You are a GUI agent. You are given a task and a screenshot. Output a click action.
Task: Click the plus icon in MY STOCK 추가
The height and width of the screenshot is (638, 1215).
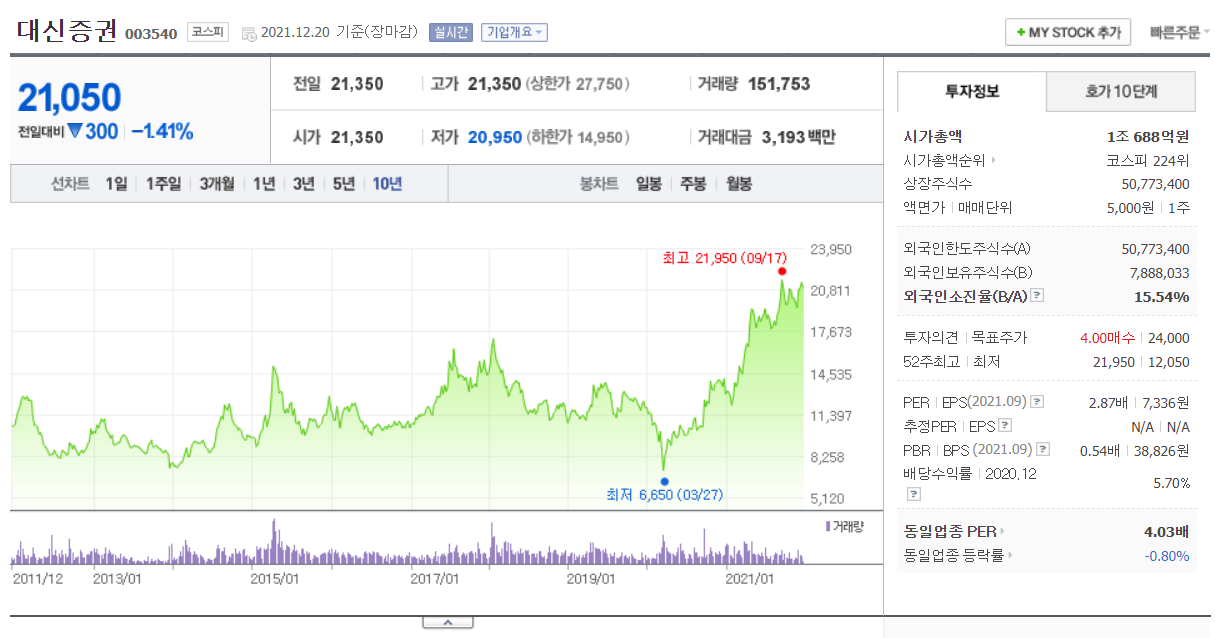(x=1020, y=33)
